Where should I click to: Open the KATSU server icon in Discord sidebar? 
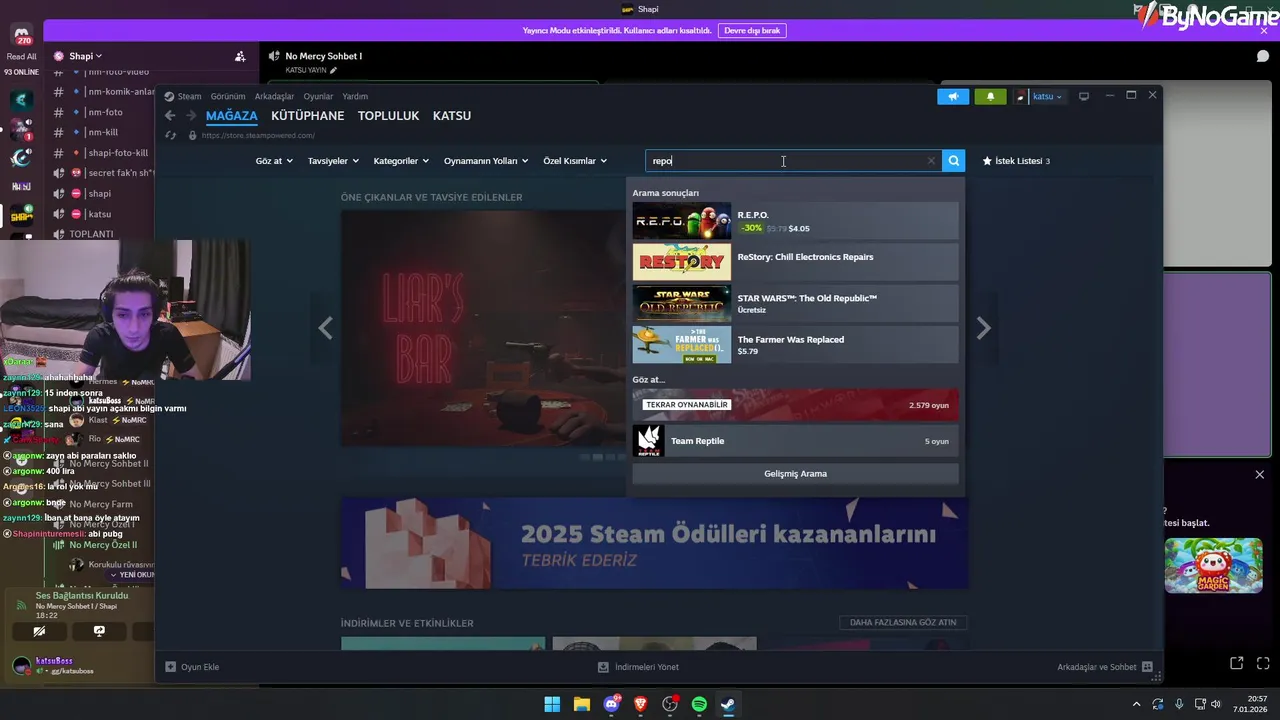[x=21, y=186]
